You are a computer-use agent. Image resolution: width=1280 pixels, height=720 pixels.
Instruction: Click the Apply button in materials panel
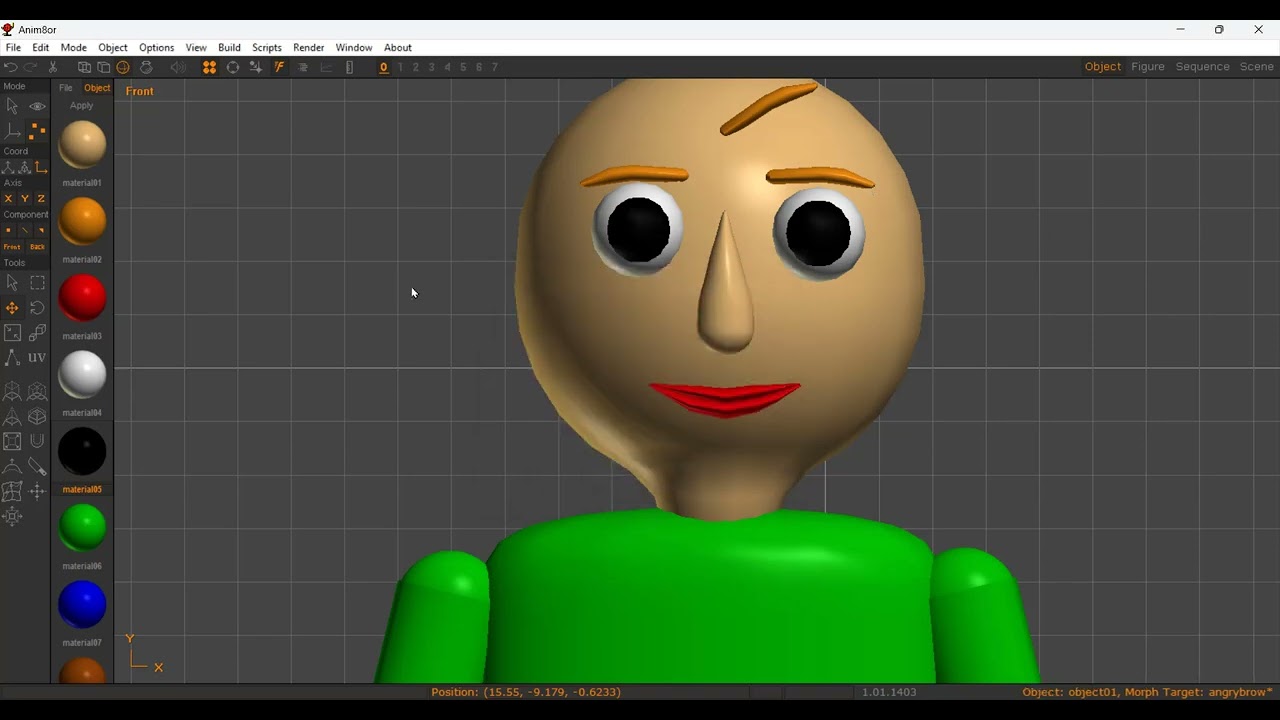pyautogui.click(x=82, y=105)
